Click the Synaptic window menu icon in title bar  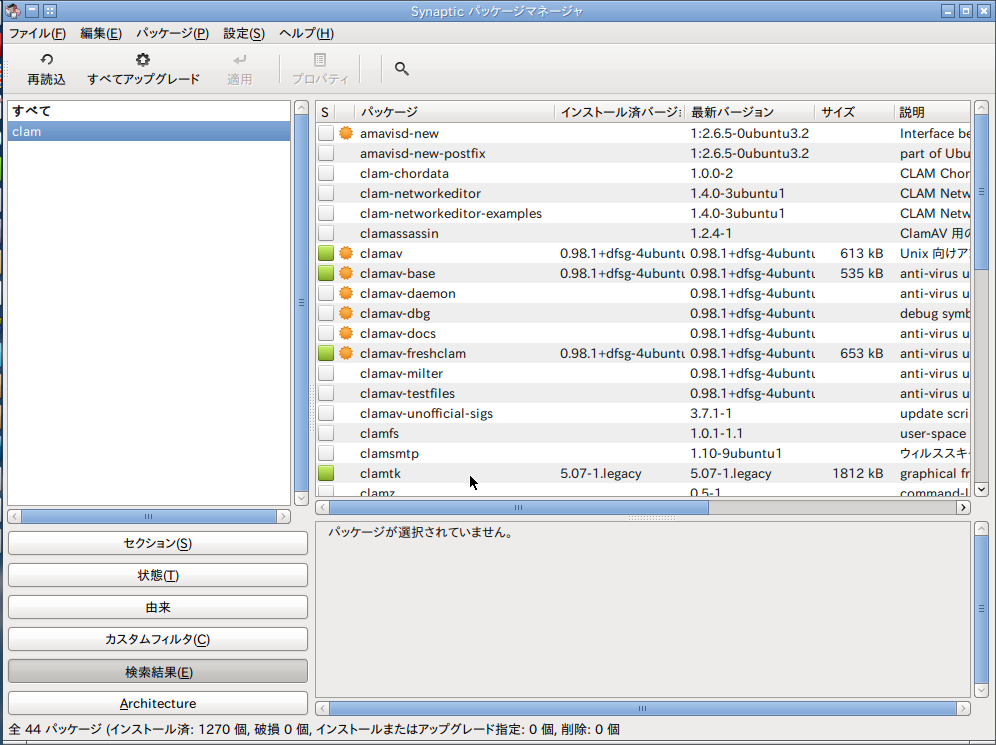(x=13, y=11)
